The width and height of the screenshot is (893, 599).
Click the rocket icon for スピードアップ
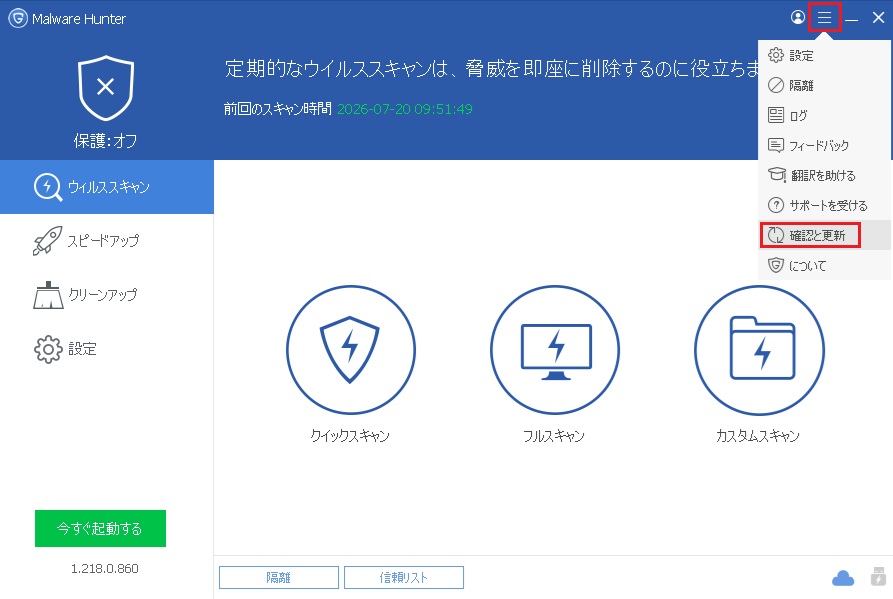[x=47, y=241]
